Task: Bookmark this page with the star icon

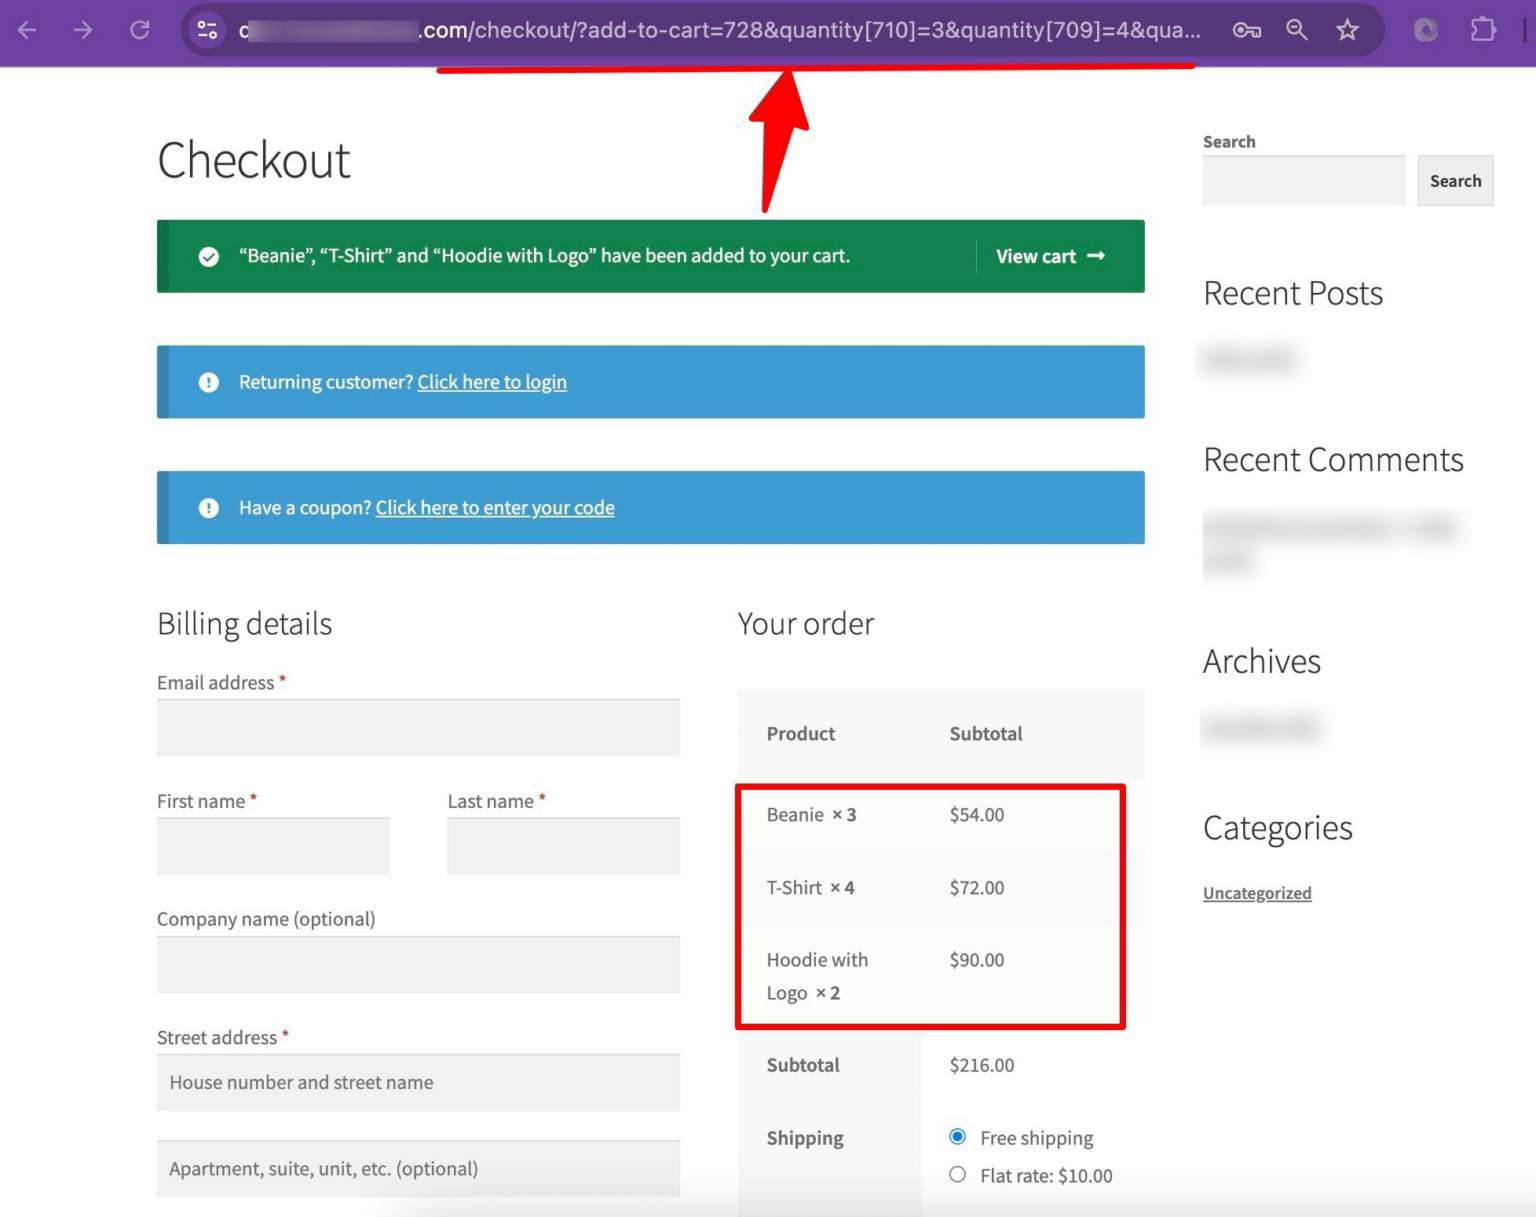Action: click(1347, 31)
